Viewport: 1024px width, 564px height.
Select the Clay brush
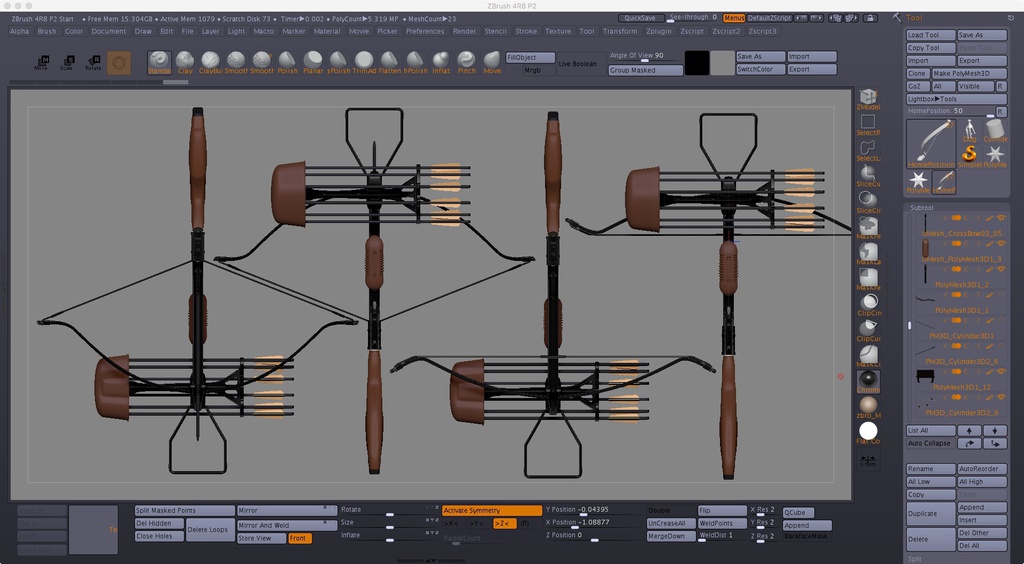click(x=185, y=63)
